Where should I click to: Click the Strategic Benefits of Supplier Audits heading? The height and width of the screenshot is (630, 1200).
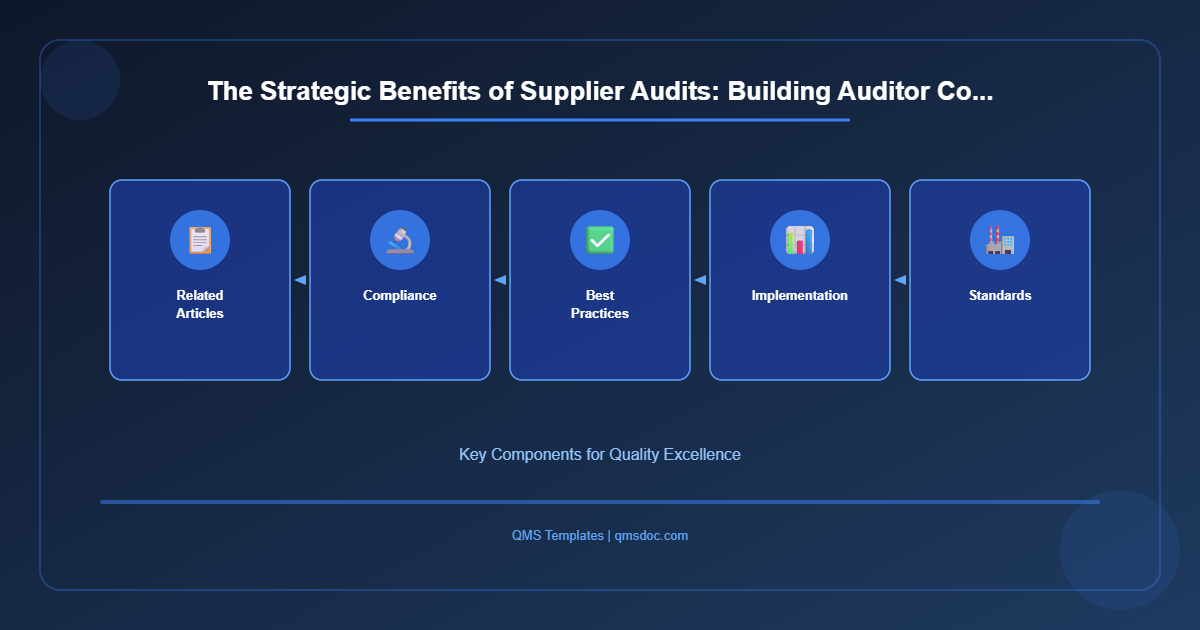(x=600, y=91)
